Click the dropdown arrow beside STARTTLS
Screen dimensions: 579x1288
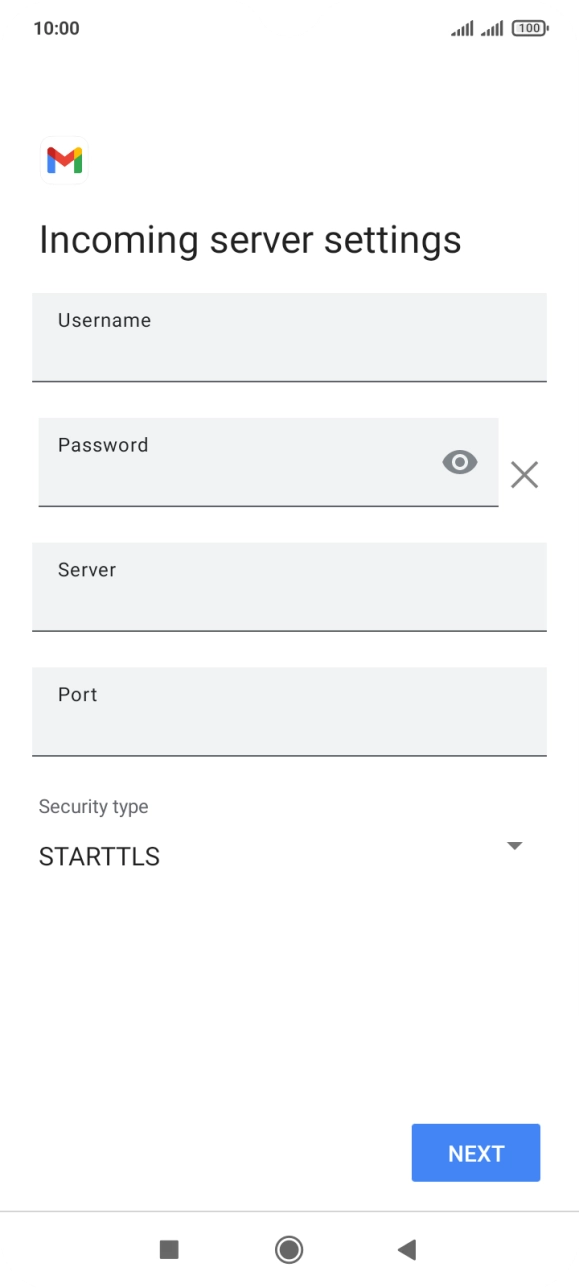click(514, 845)
